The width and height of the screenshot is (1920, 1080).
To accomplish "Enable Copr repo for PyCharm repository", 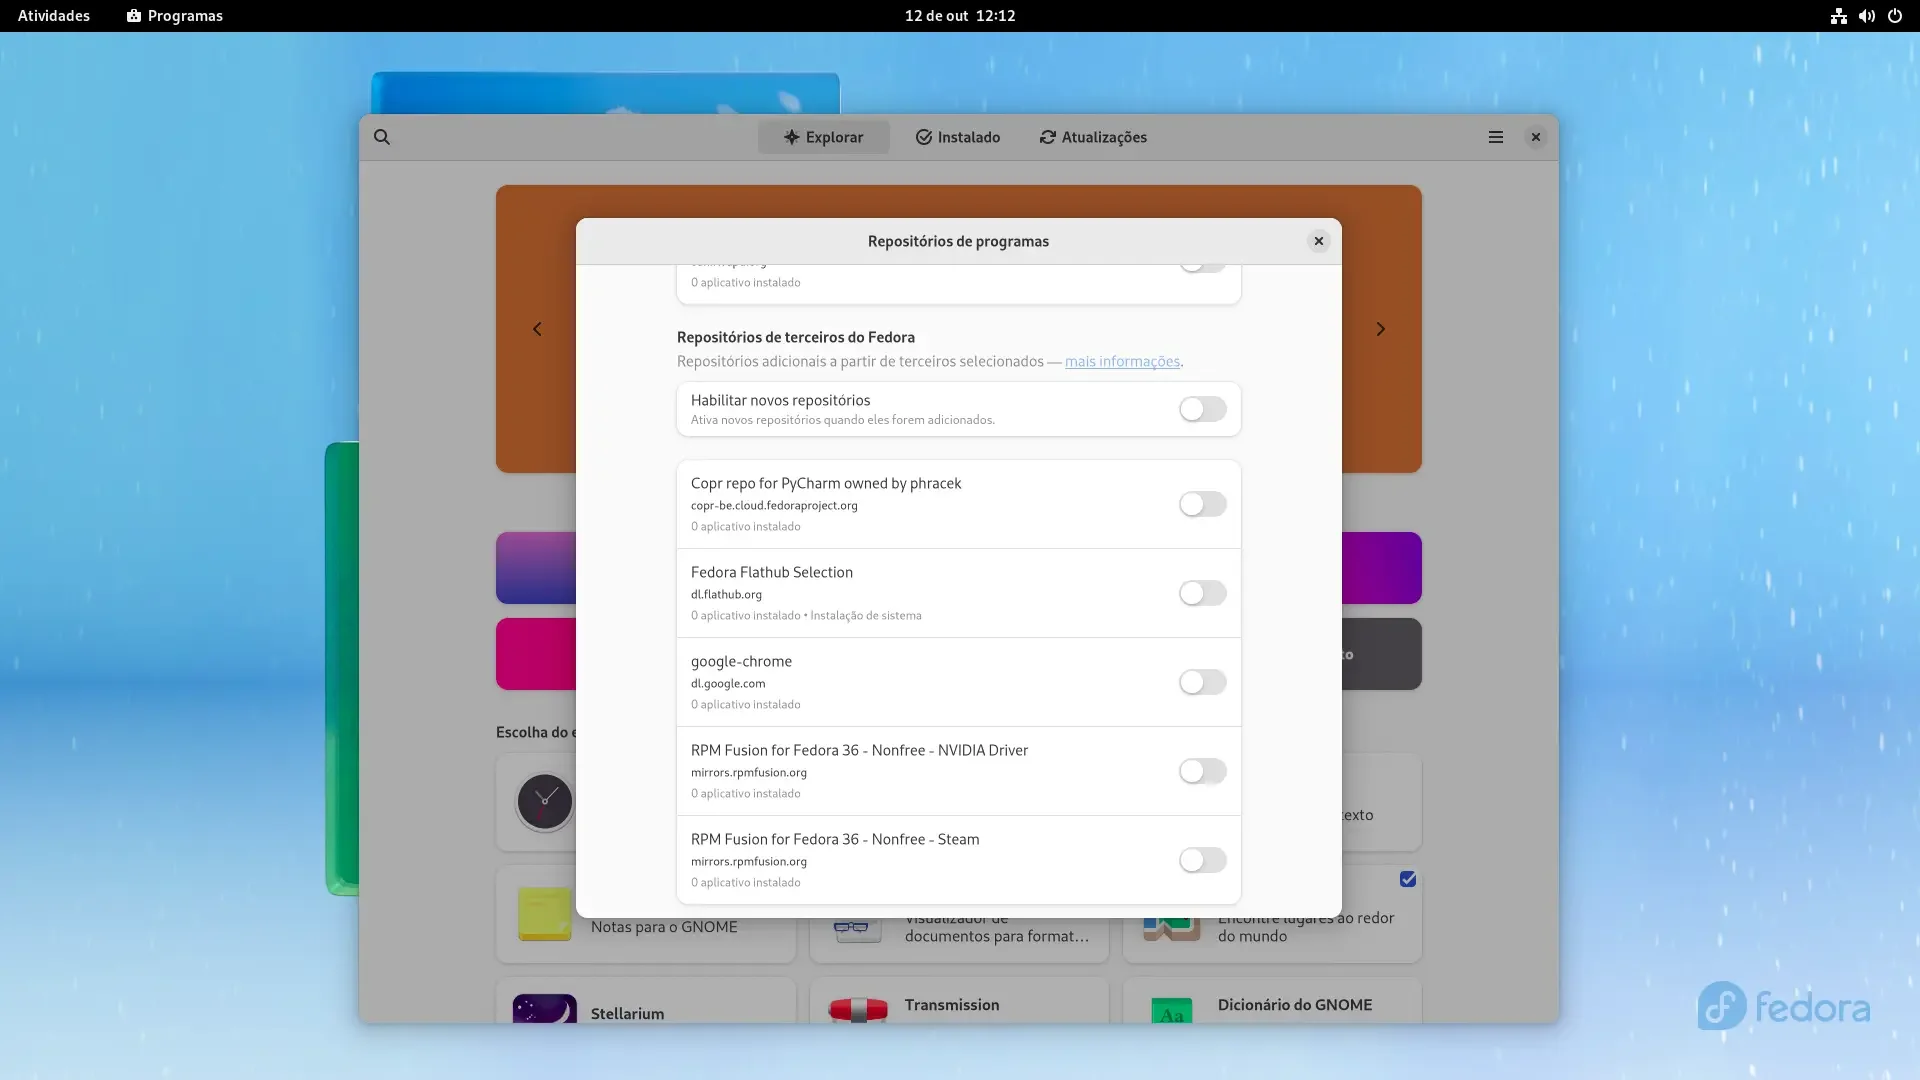I will click(x=1202, y=504).
